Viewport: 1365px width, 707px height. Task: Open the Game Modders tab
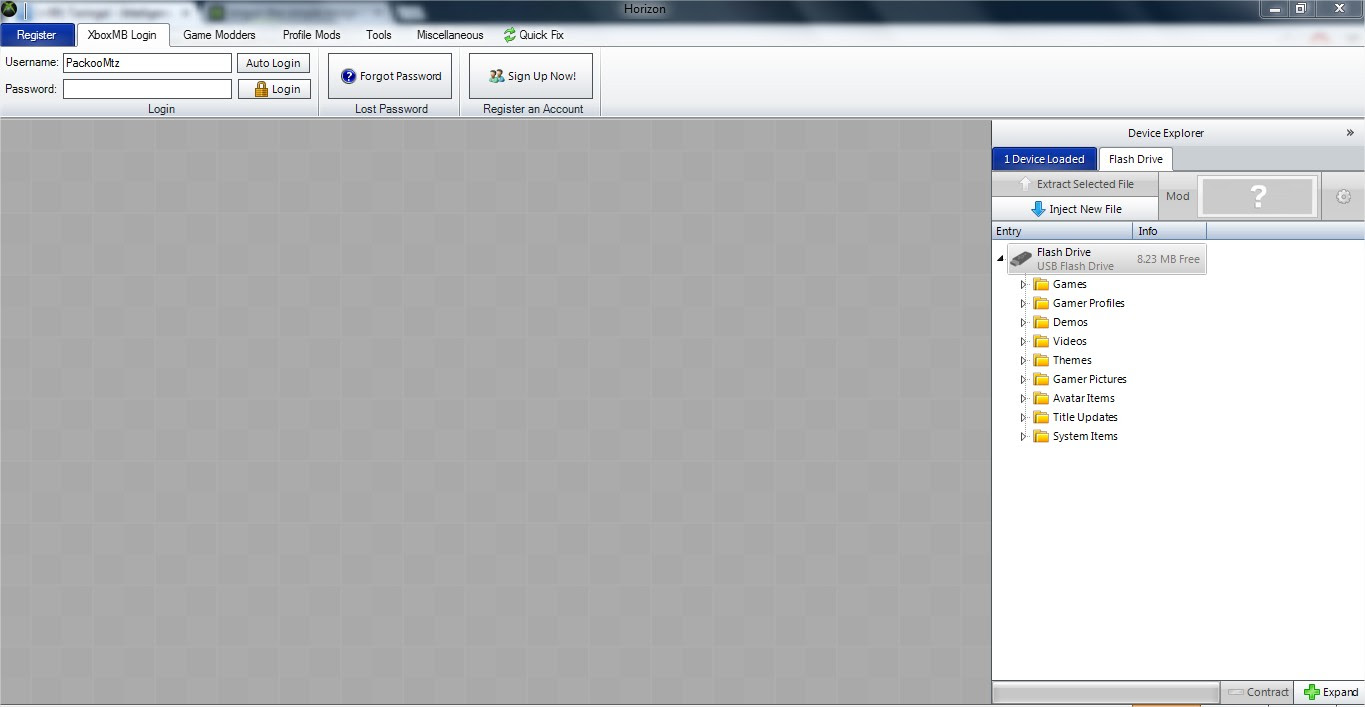pyautogui.click(x=219, y=35)
